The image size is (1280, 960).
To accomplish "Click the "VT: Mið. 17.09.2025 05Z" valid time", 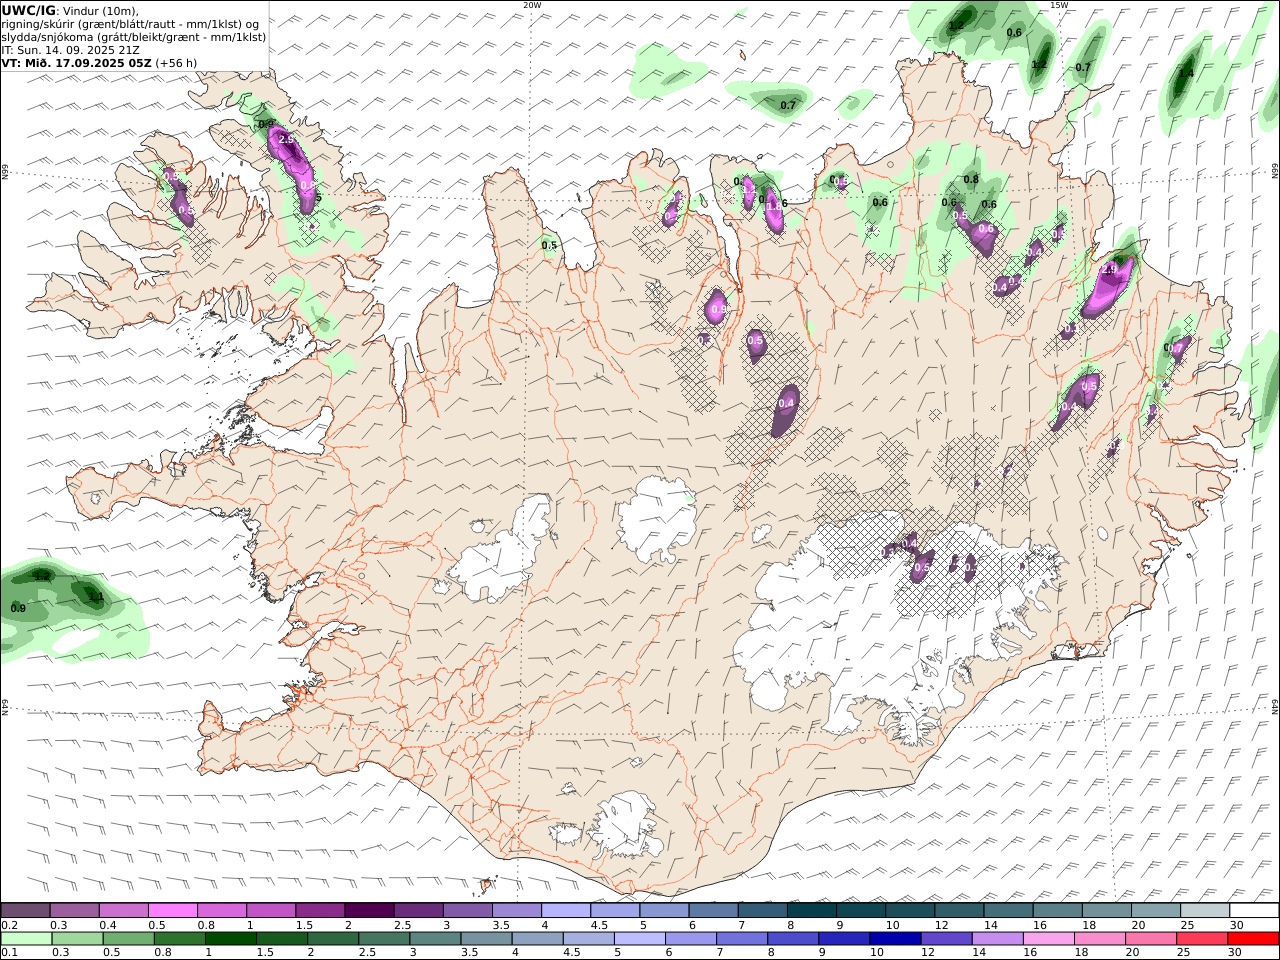I will [76, 62].
